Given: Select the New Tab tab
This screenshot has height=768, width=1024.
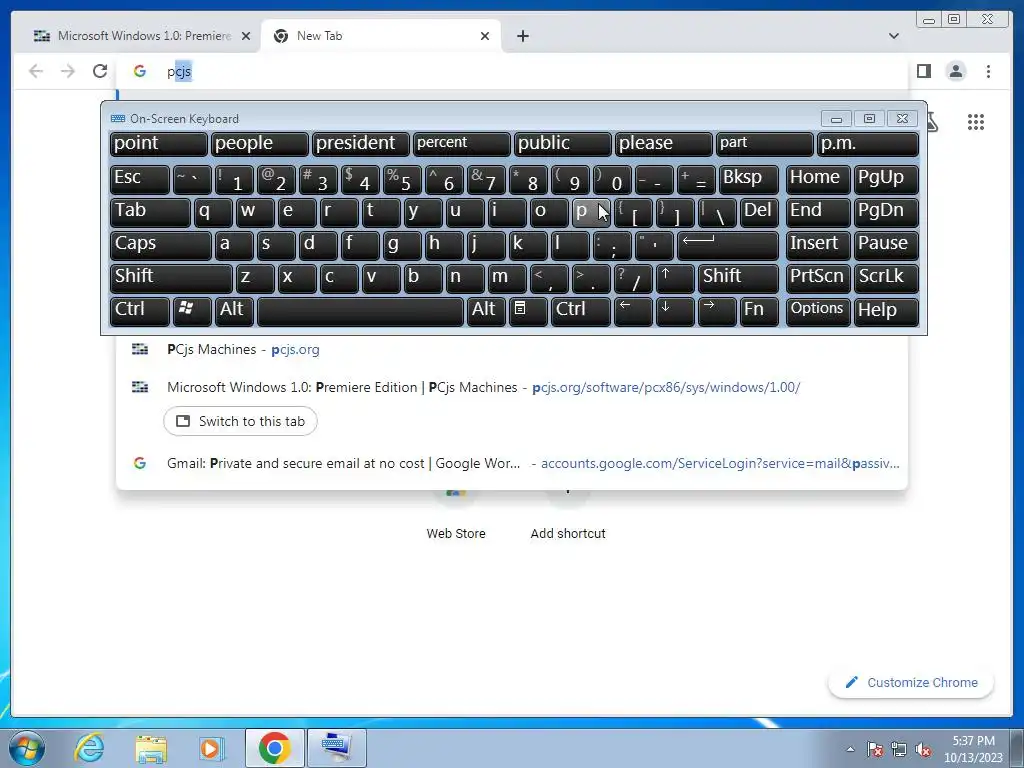Looking at the screenshot, I should [x=380, y=36].
